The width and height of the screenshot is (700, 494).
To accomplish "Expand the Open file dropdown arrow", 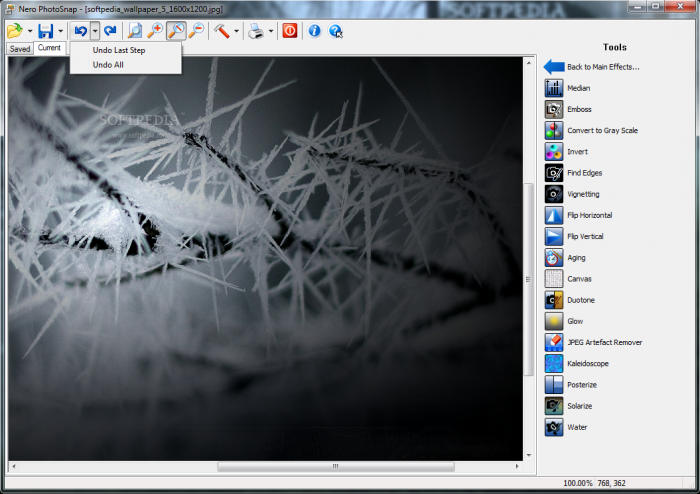I will pos(30,31).
